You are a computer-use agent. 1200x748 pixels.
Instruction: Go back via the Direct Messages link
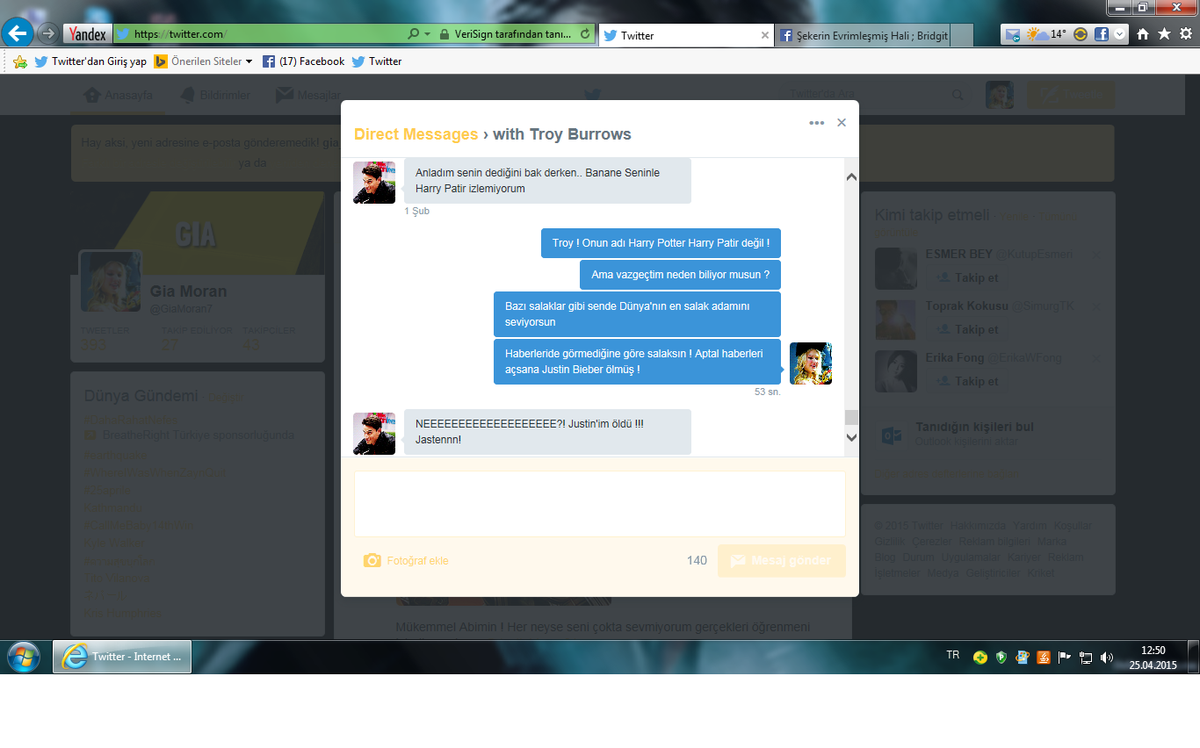click(416, 134)
